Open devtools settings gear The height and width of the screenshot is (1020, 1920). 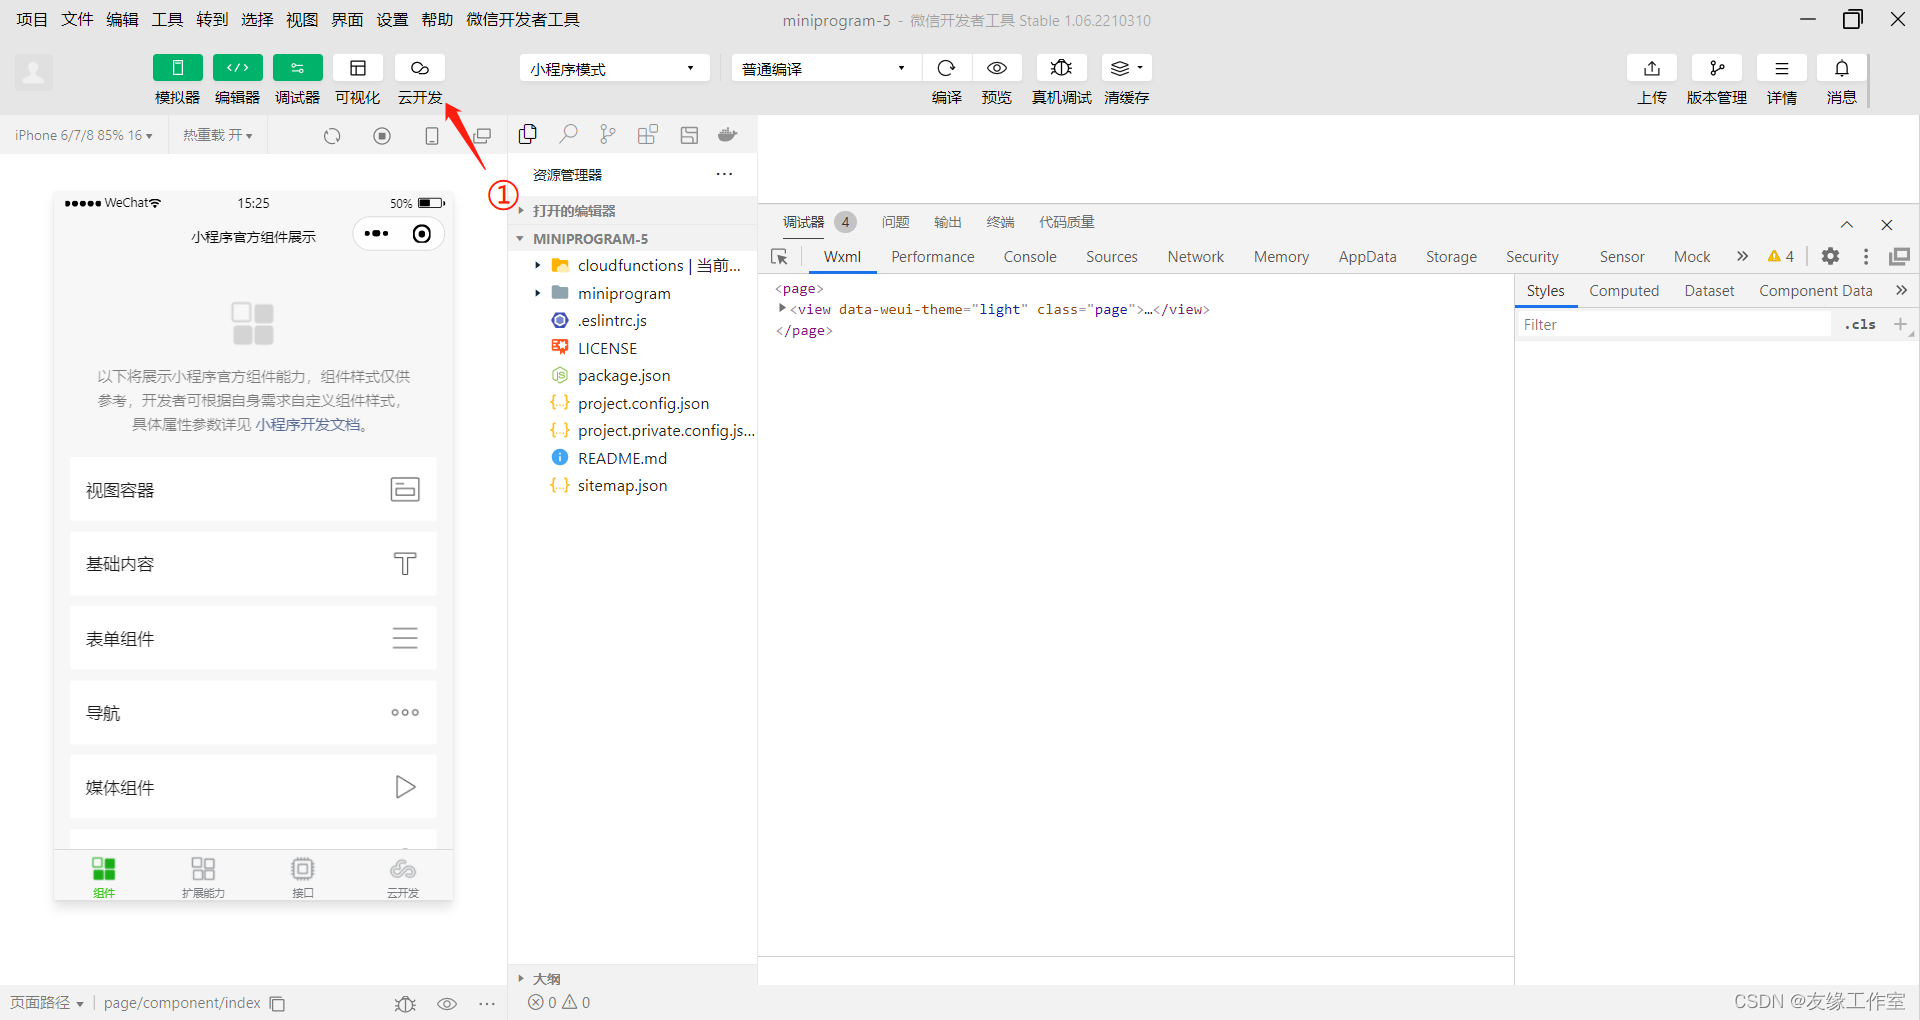pyautogui.click(x=1830, y=256)
